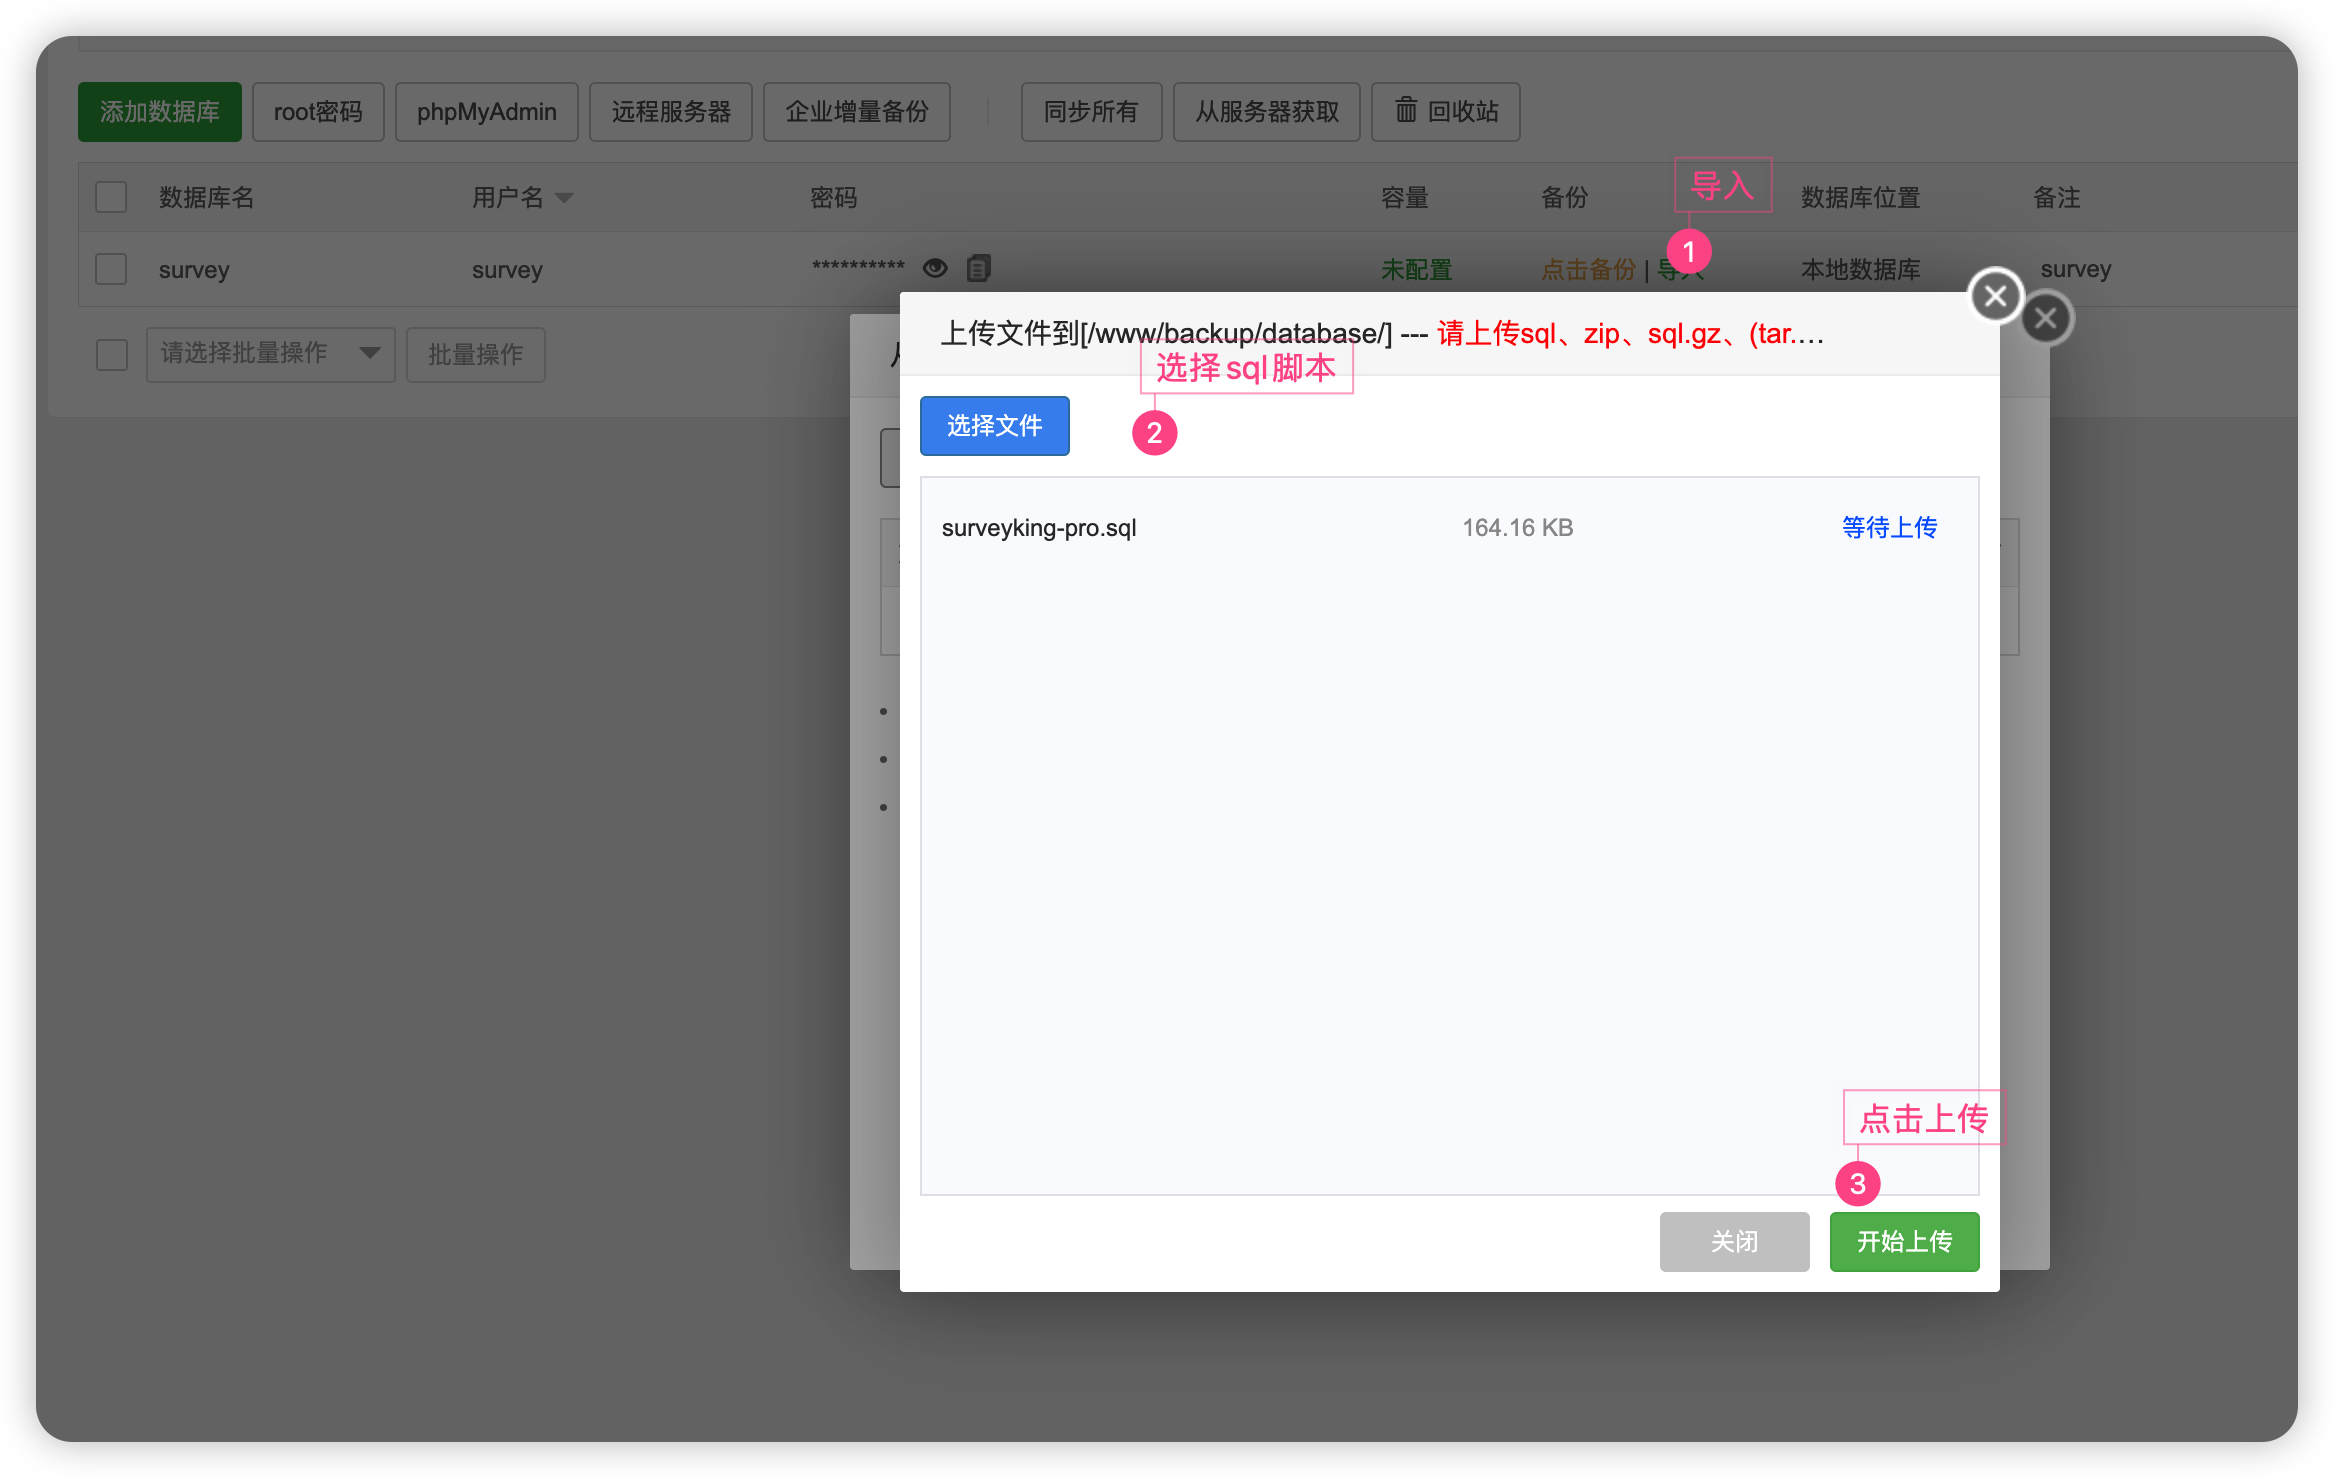Click the 164.16 KB file size
The width and height of the screenshot is (2334, 1478).
click(x=1517, y=527)
